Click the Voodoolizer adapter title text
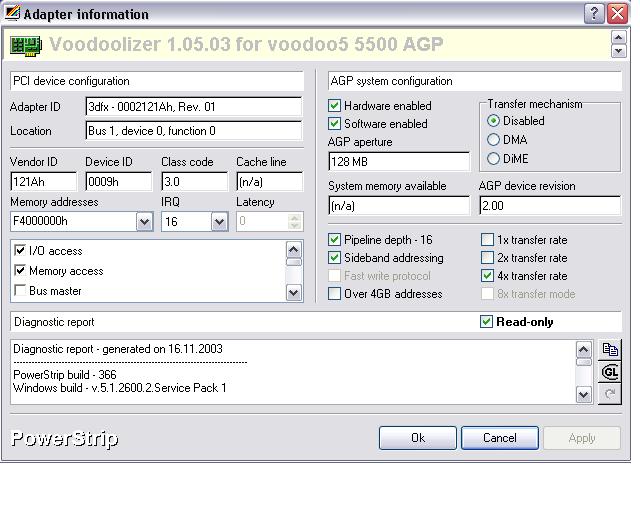The height and width of the screenshot is (512, 640). click(x=246, y=44)
